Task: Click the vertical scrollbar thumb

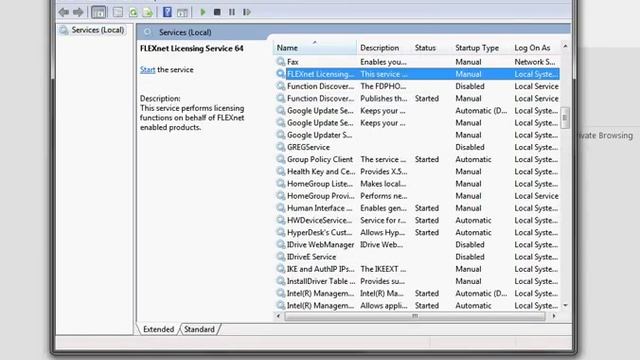Action: coord(565,118)
